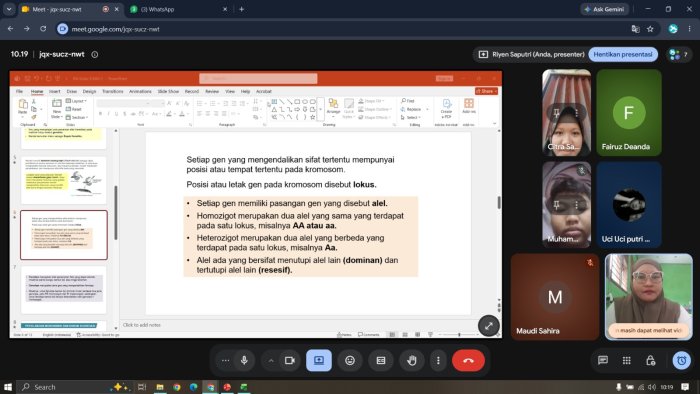Open the Arrange menu
The image size is (700, 394).
pyautogui.click(x=333, y=108)
